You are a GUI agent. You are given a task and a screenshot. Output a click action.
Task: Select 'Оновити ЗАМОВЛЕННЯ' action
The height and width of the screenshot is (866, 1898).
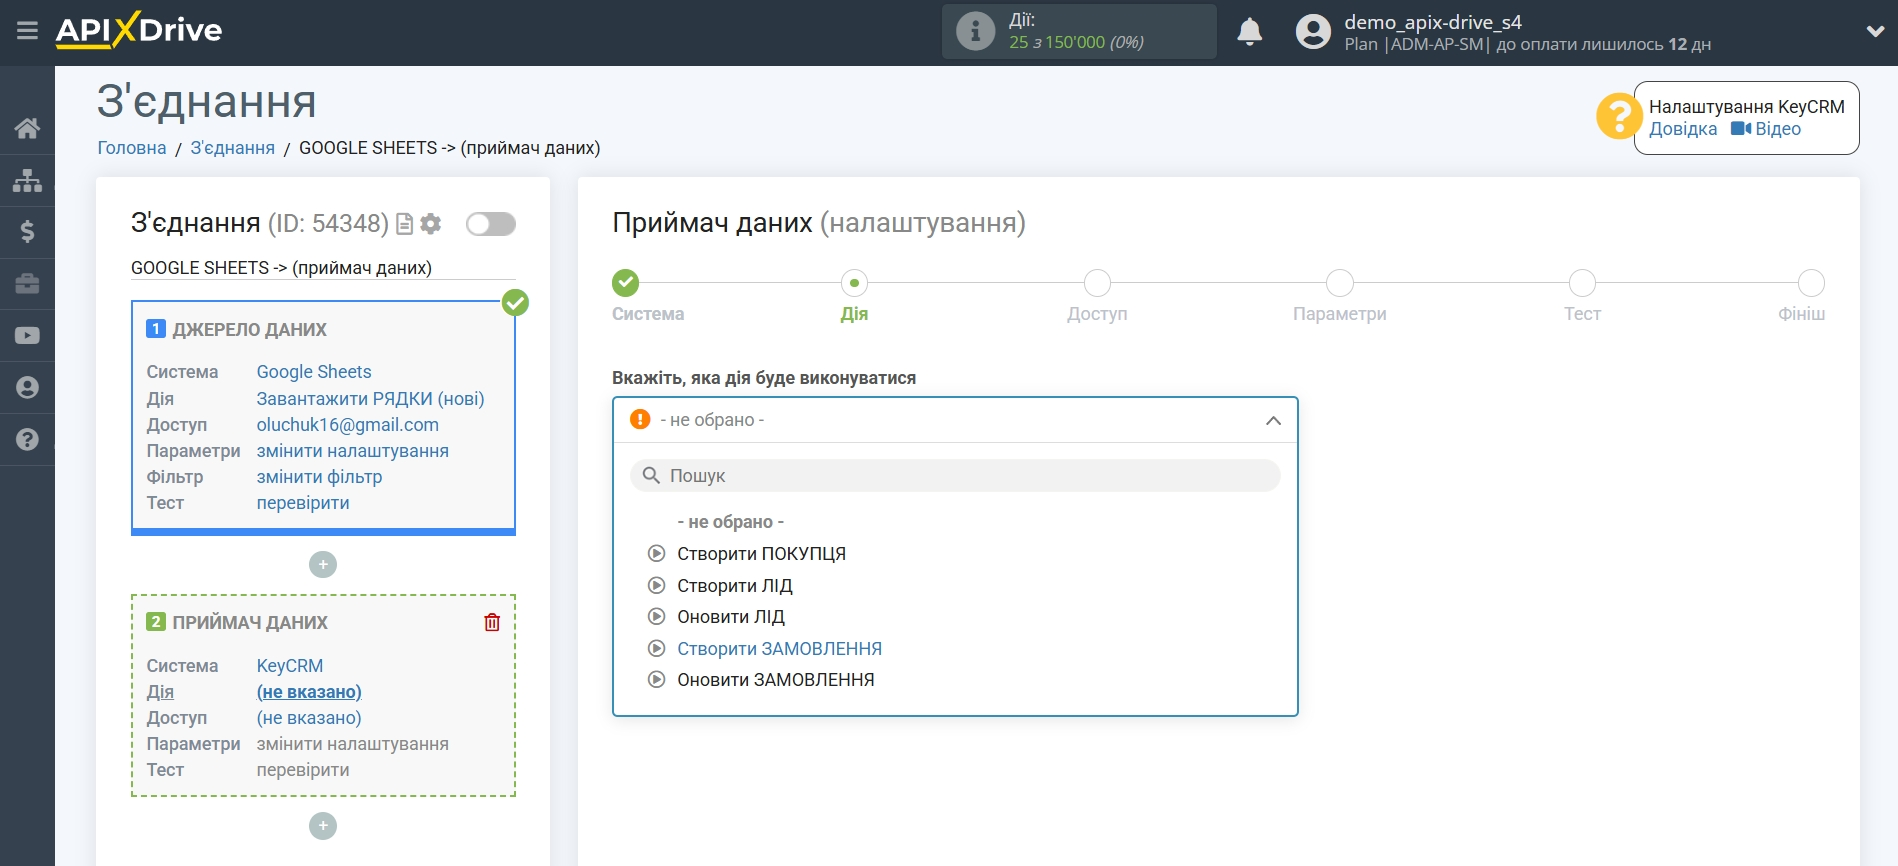coord(775,680)
